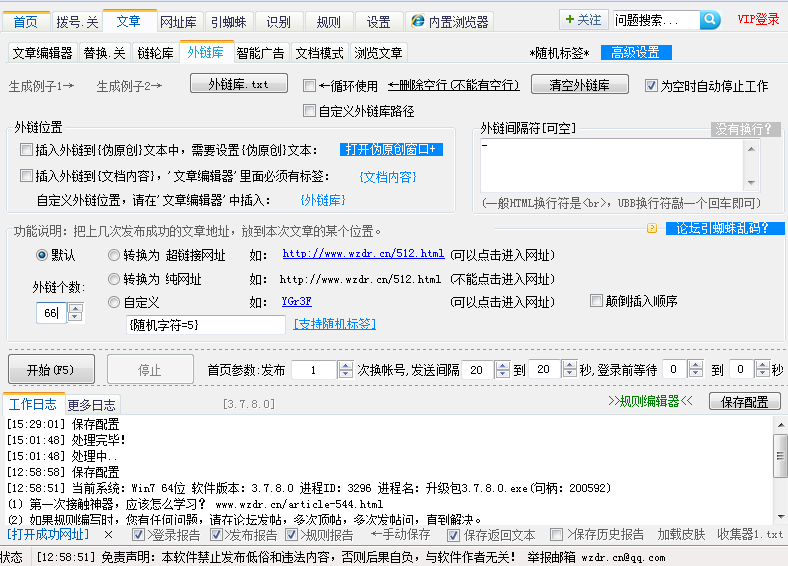
Task: Click the [打开成功网址] link
Action: point(48,534)
